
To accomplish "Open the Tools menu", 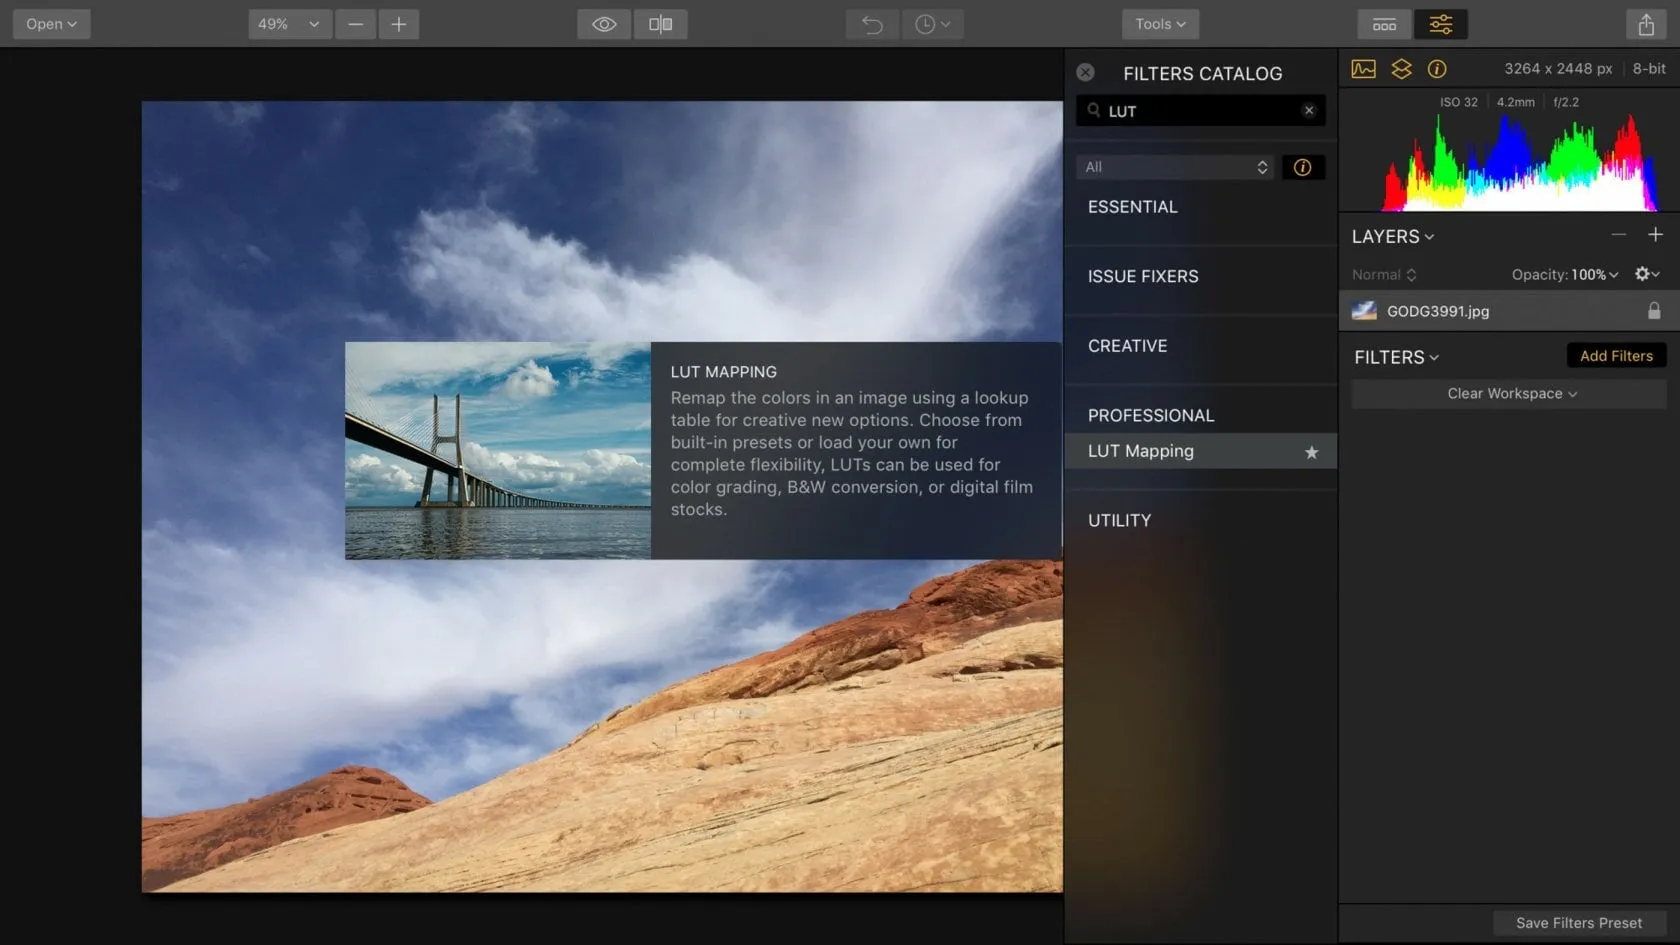I will click(x=1160, y=24).
